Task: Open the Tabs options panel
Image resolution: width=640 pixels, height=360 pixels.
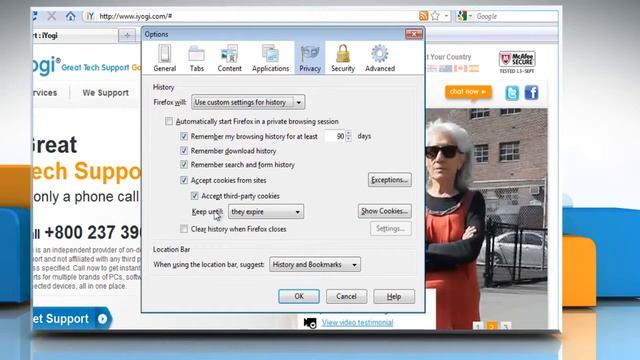Action: click(196, 58)
